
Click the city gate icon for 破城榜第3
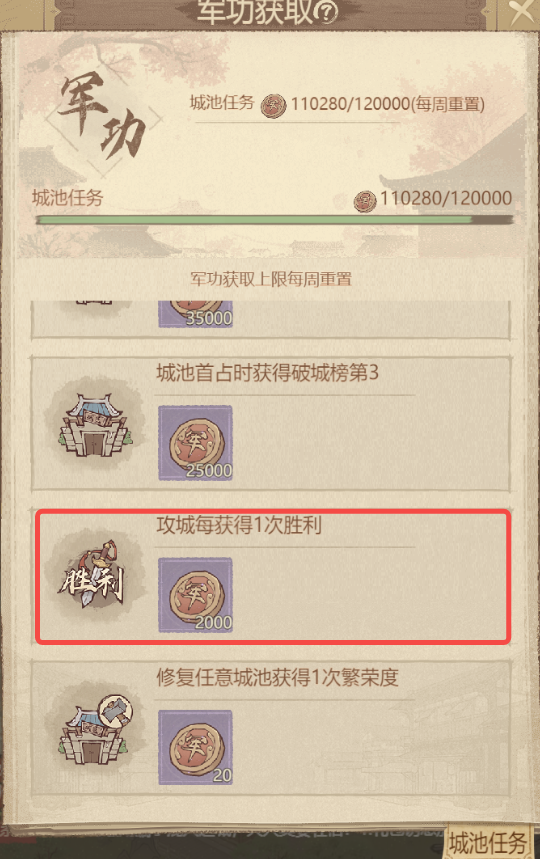click(x=95, y=423)
